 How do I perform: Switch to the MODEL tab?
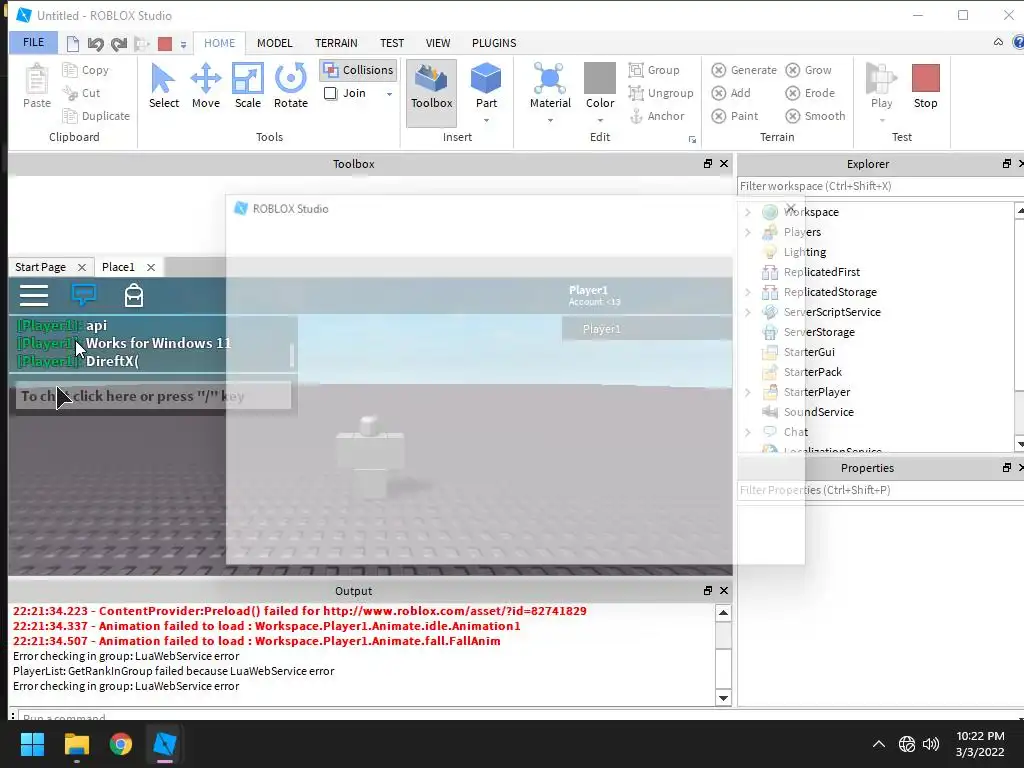point(274,43)
